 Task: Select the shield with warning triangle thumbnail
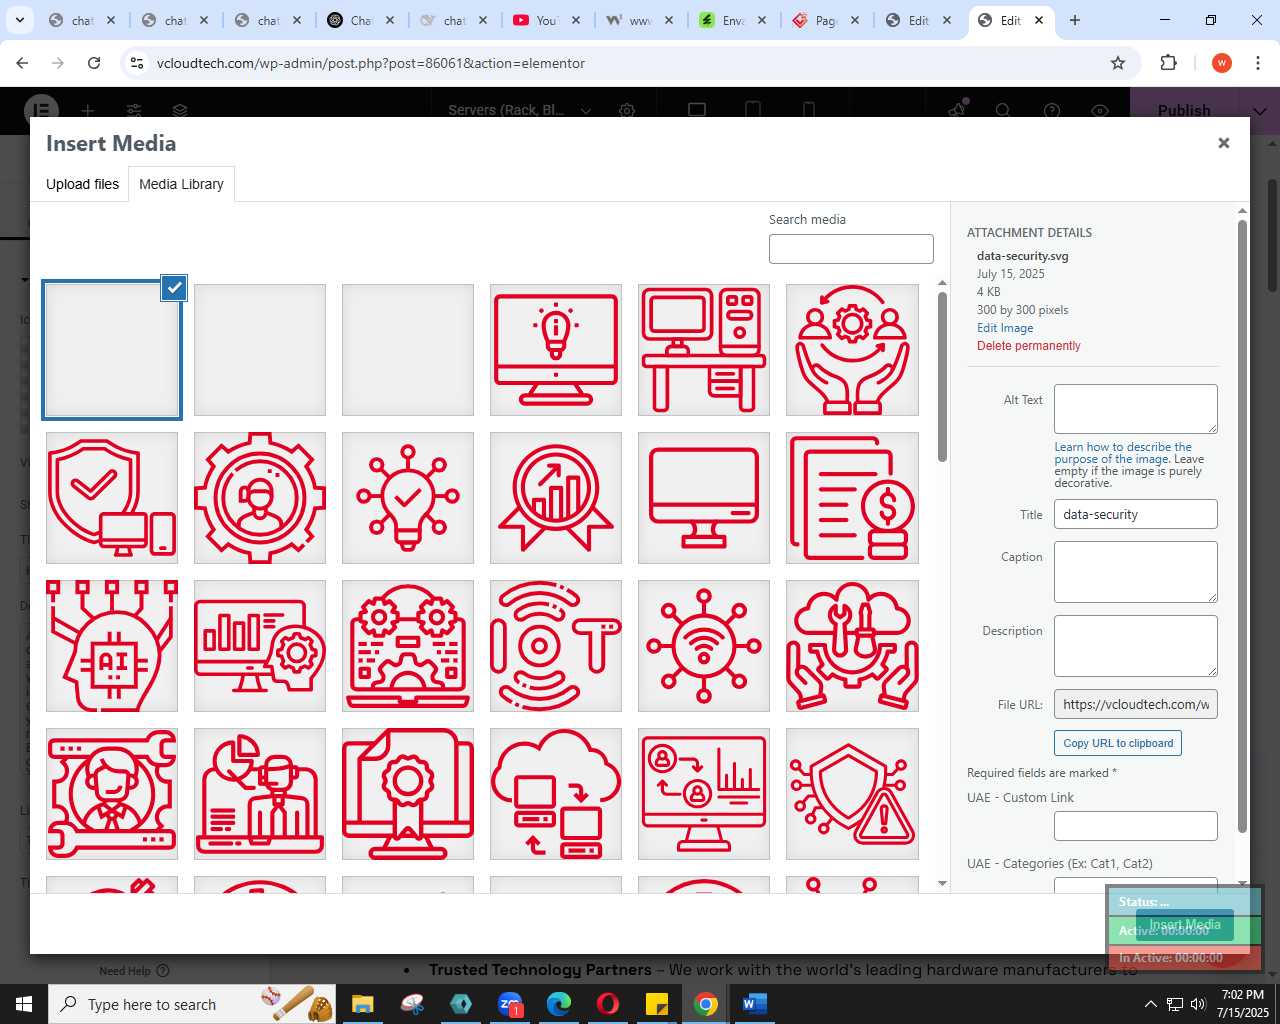pyautogui.click(x=852, y=794)
